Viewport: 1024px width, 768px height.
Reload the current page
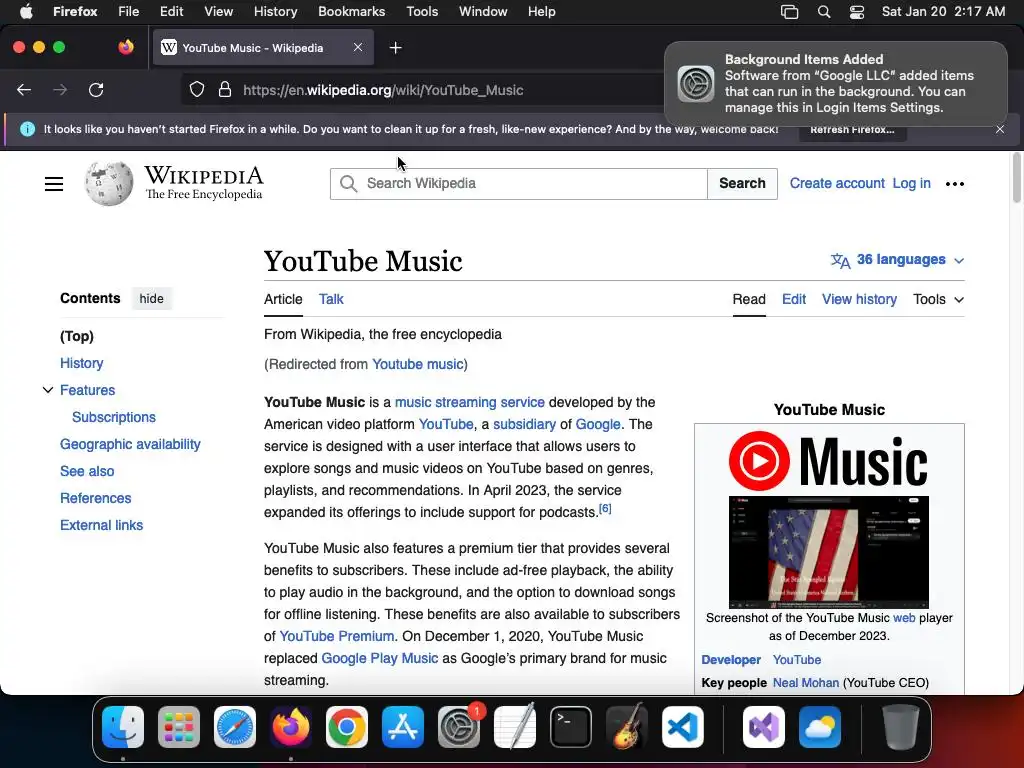coord(96,90)
